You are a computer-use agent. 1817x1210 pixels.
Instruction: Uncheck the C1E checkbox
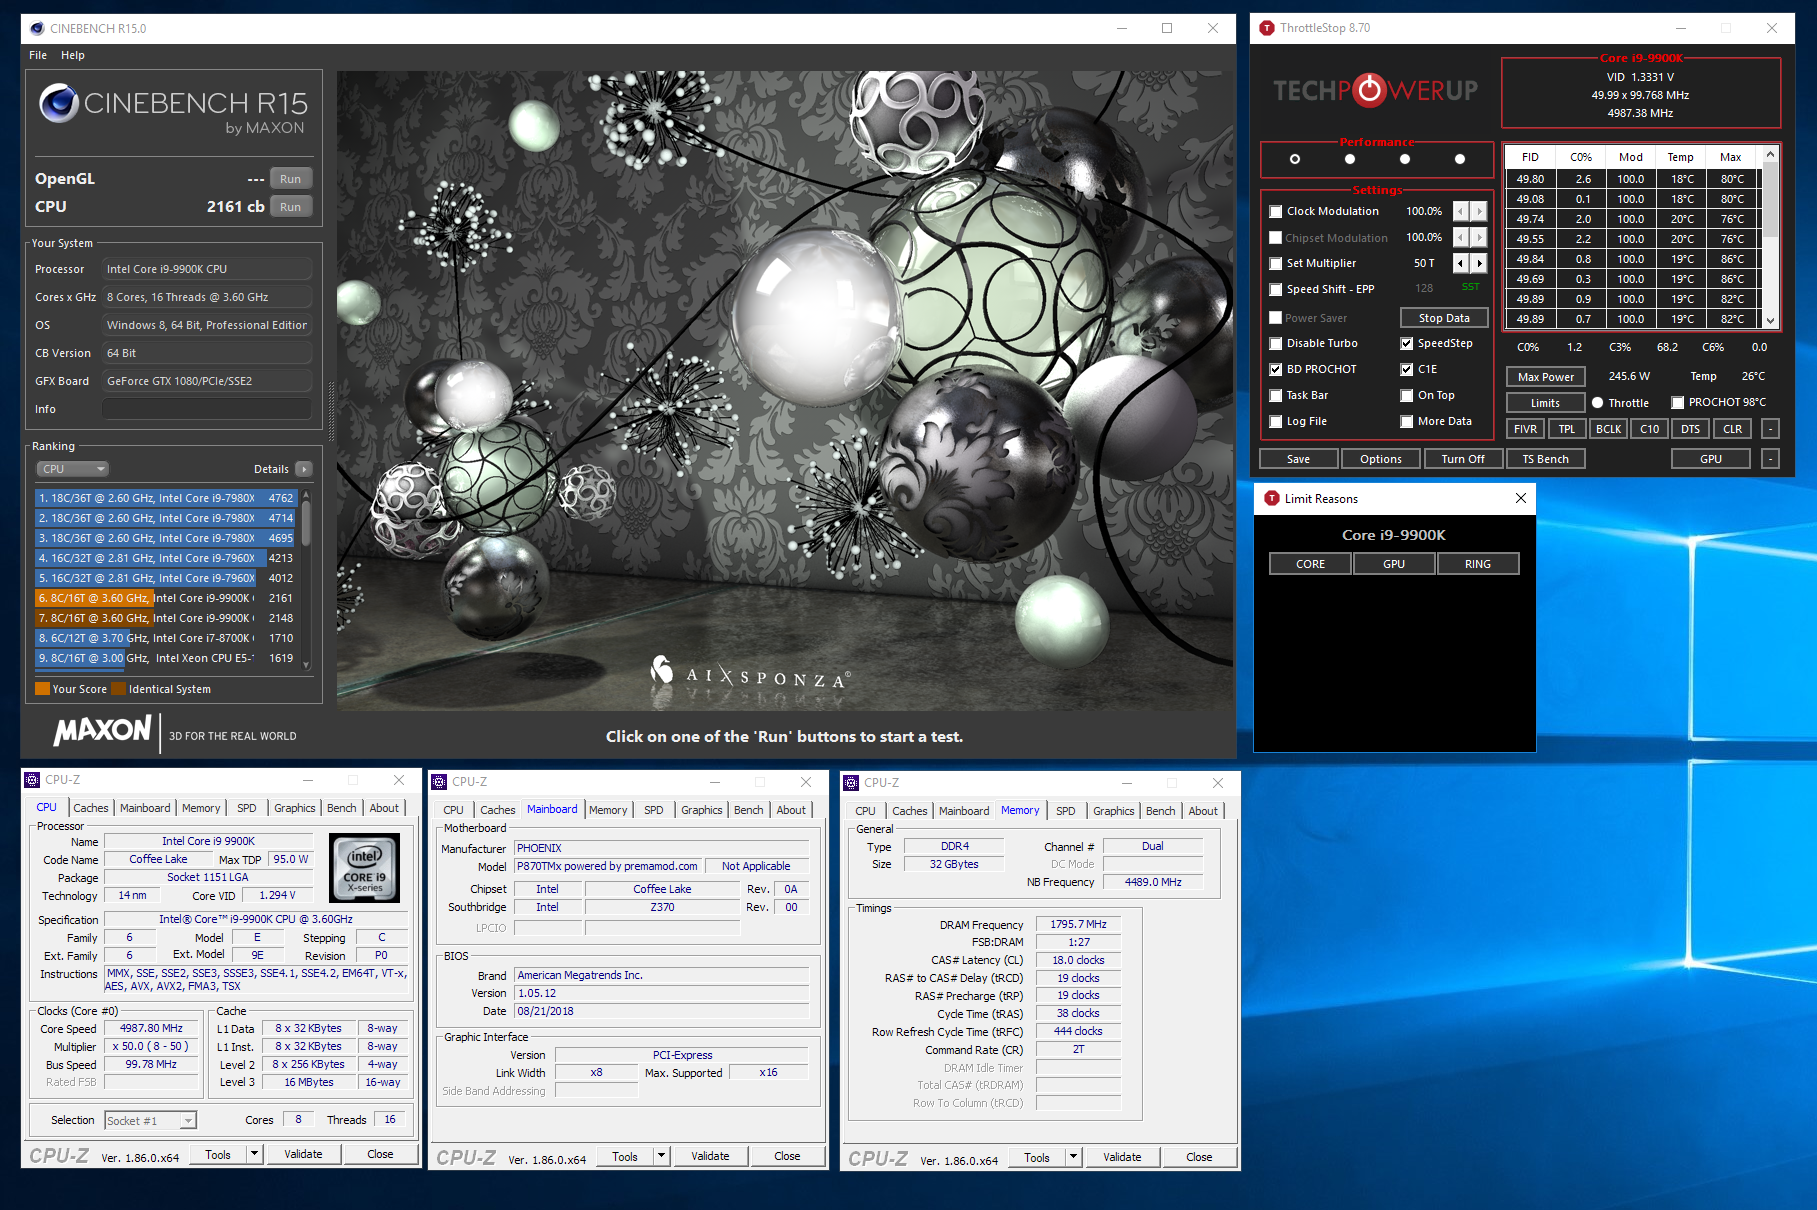coord(1407,369)
